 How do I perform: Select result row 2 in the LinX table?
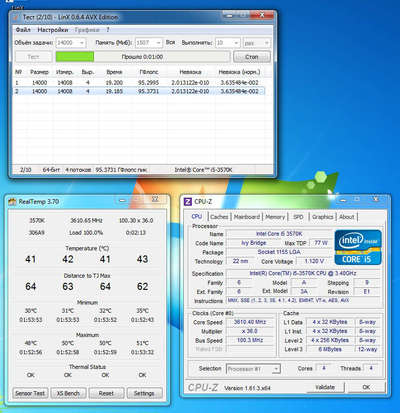(139, 91)
